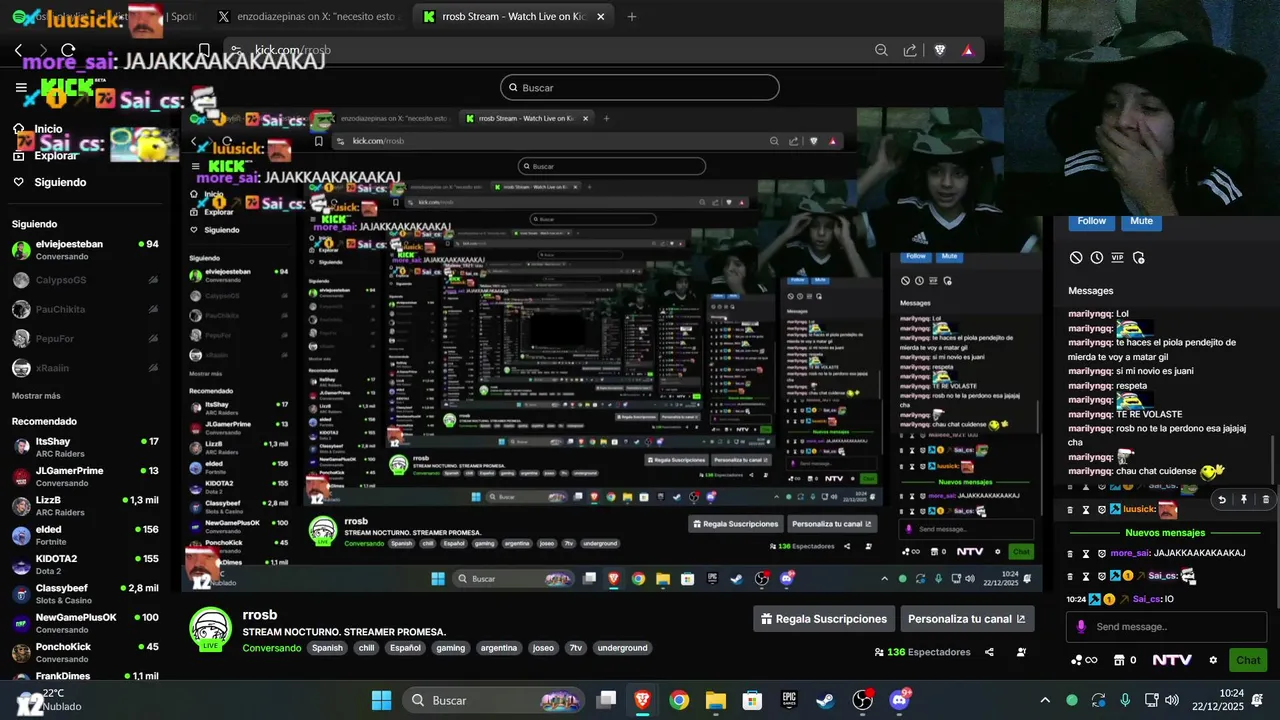Open File Explorer from the taskbar
The height and width of the screenshot is (720, 1280).
716,700
